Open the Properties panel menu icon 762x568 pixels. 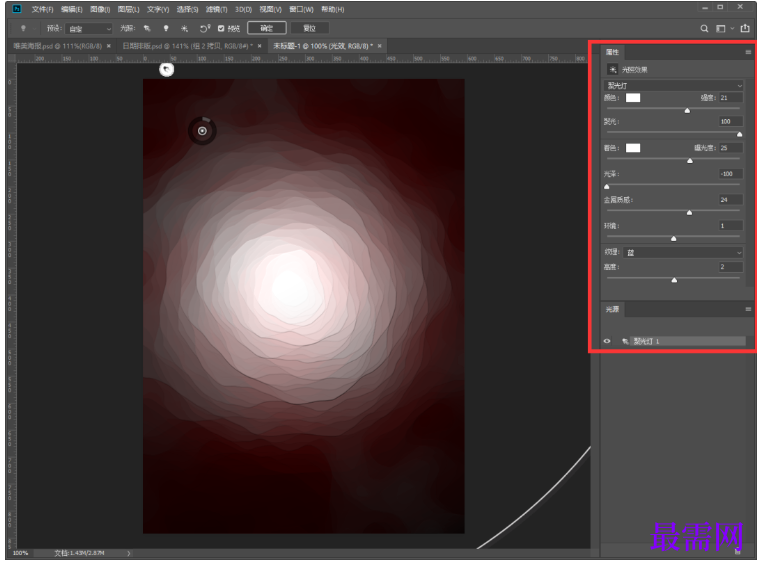pos(747,52)
